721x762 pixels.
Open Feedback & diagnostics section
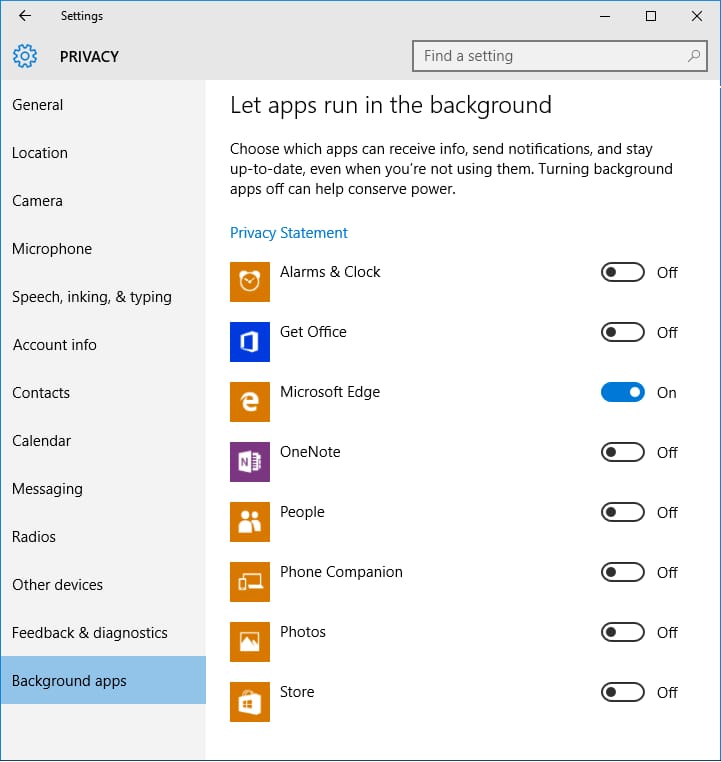point(103,633)
